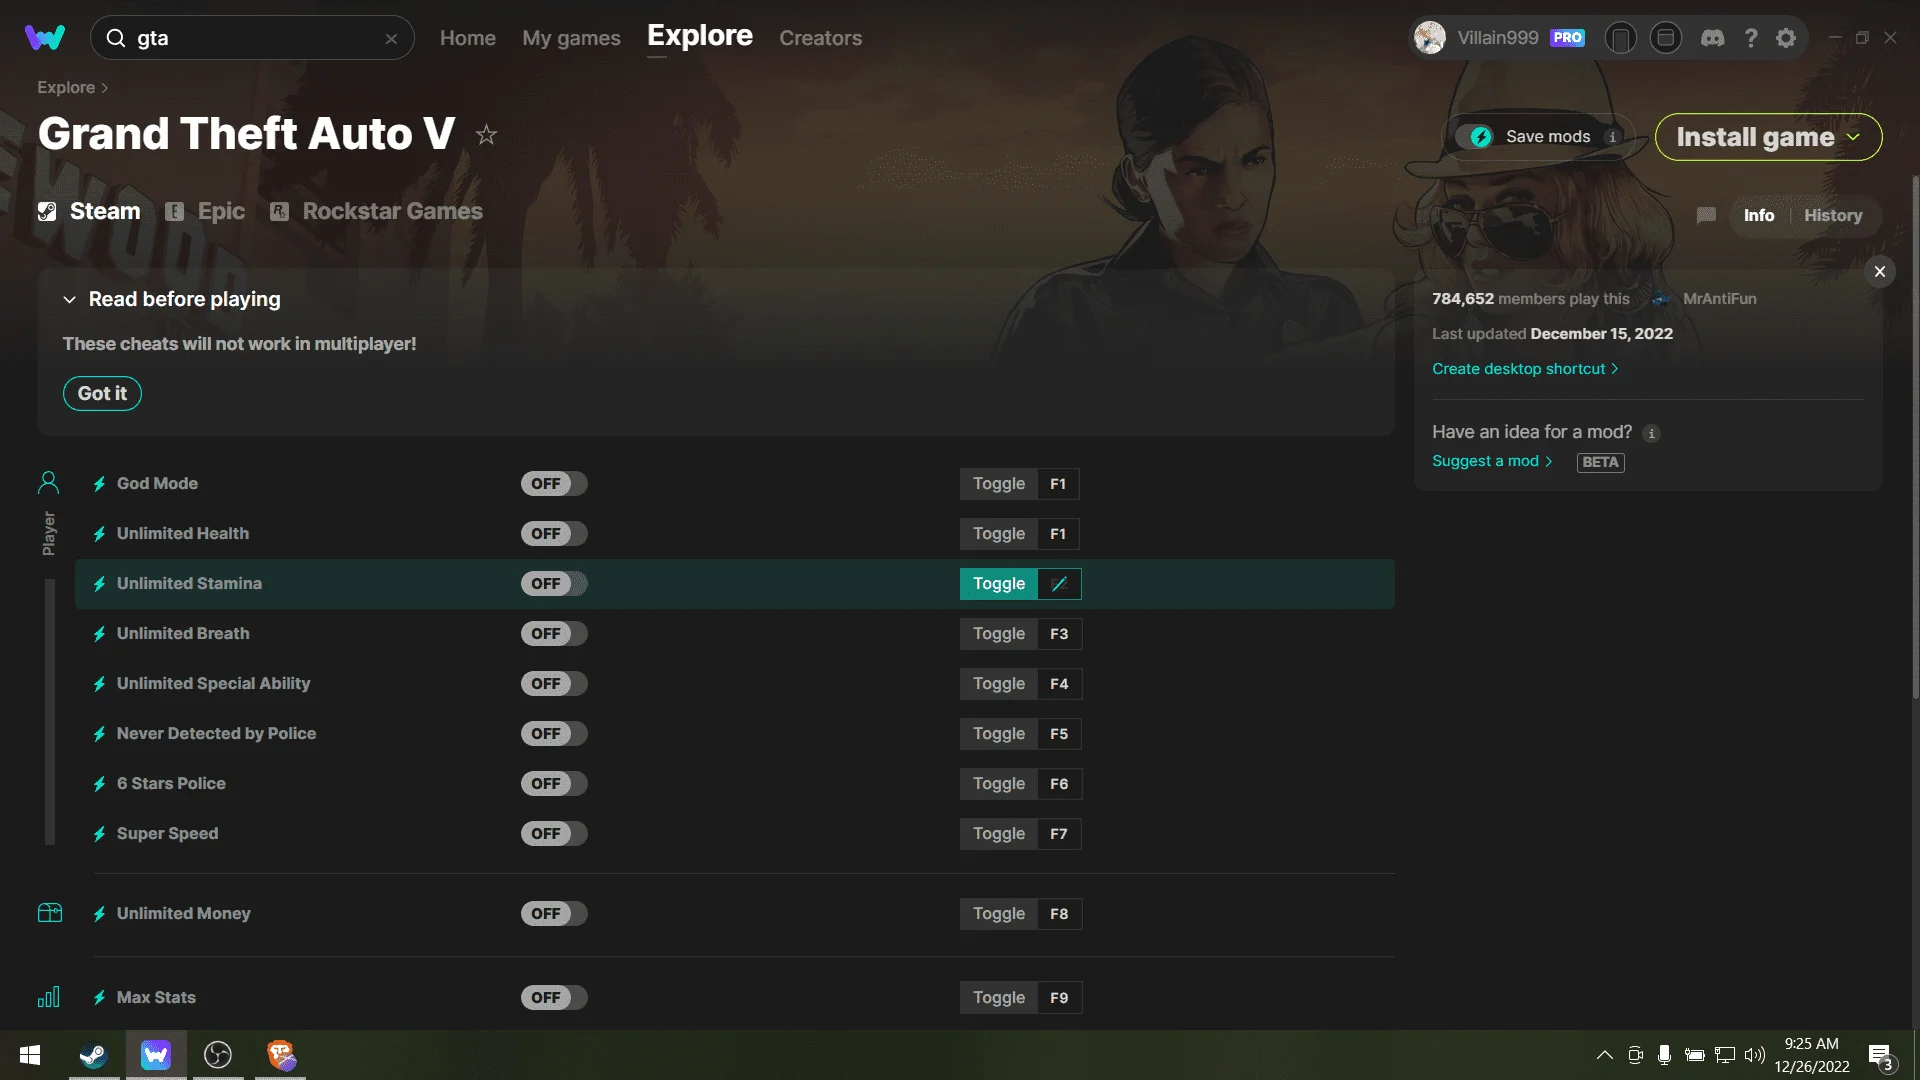Toggle 6 Stars Police switch
This screenshot has width=1920, height=1080.
coord(553,784)
